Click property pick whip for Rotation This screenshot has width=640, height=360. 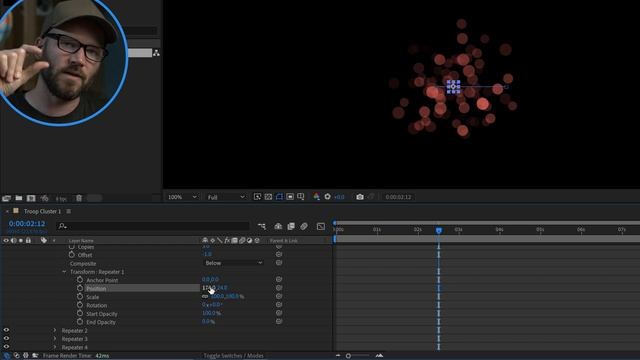[279, 304]
